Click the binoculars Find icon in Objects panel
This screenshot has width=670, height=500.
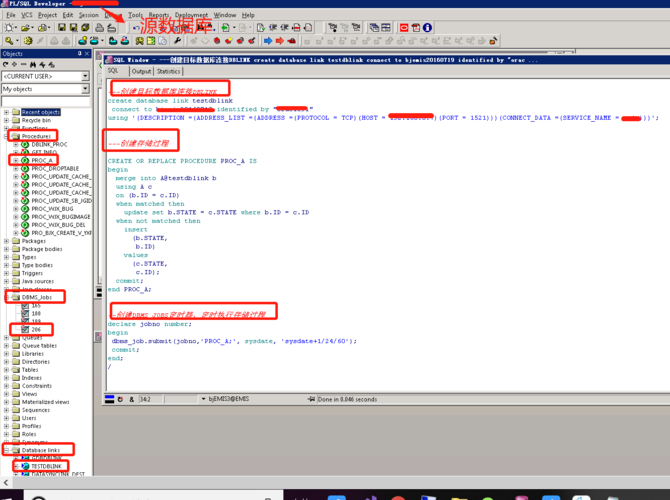(x=33, y=65)
